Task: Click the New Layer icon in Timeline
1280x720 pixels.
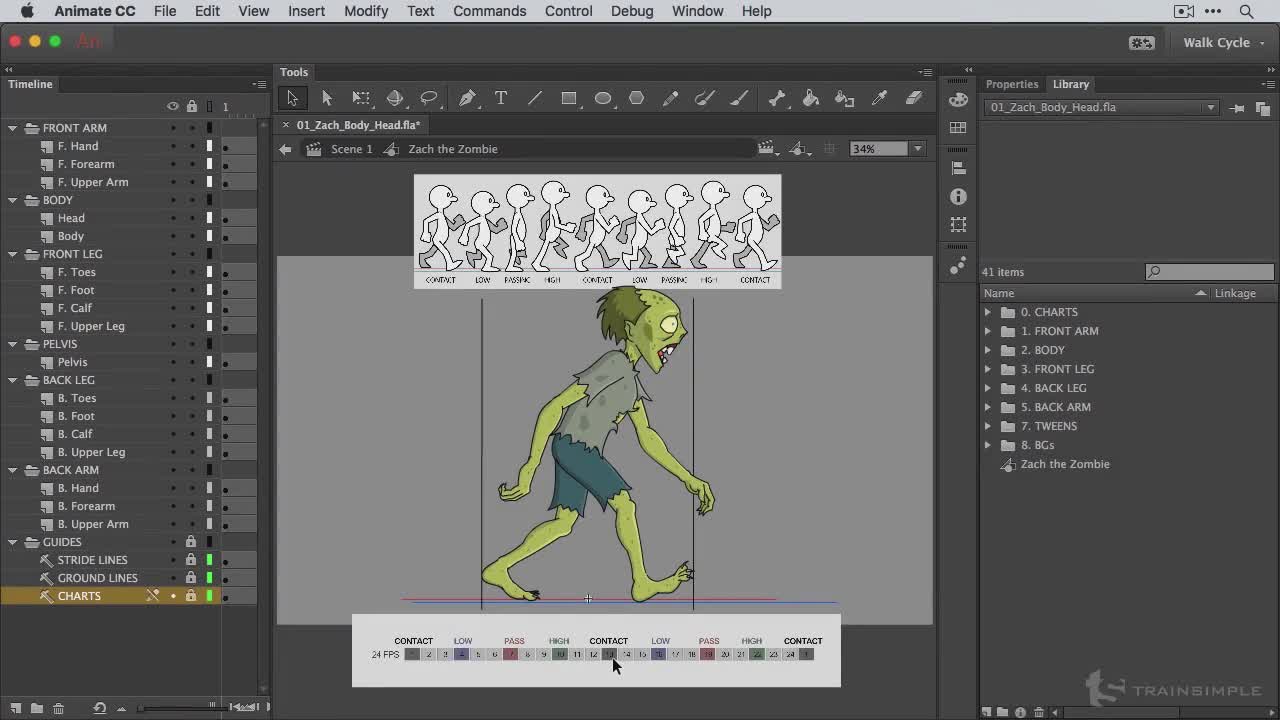Action: [15, 708]
